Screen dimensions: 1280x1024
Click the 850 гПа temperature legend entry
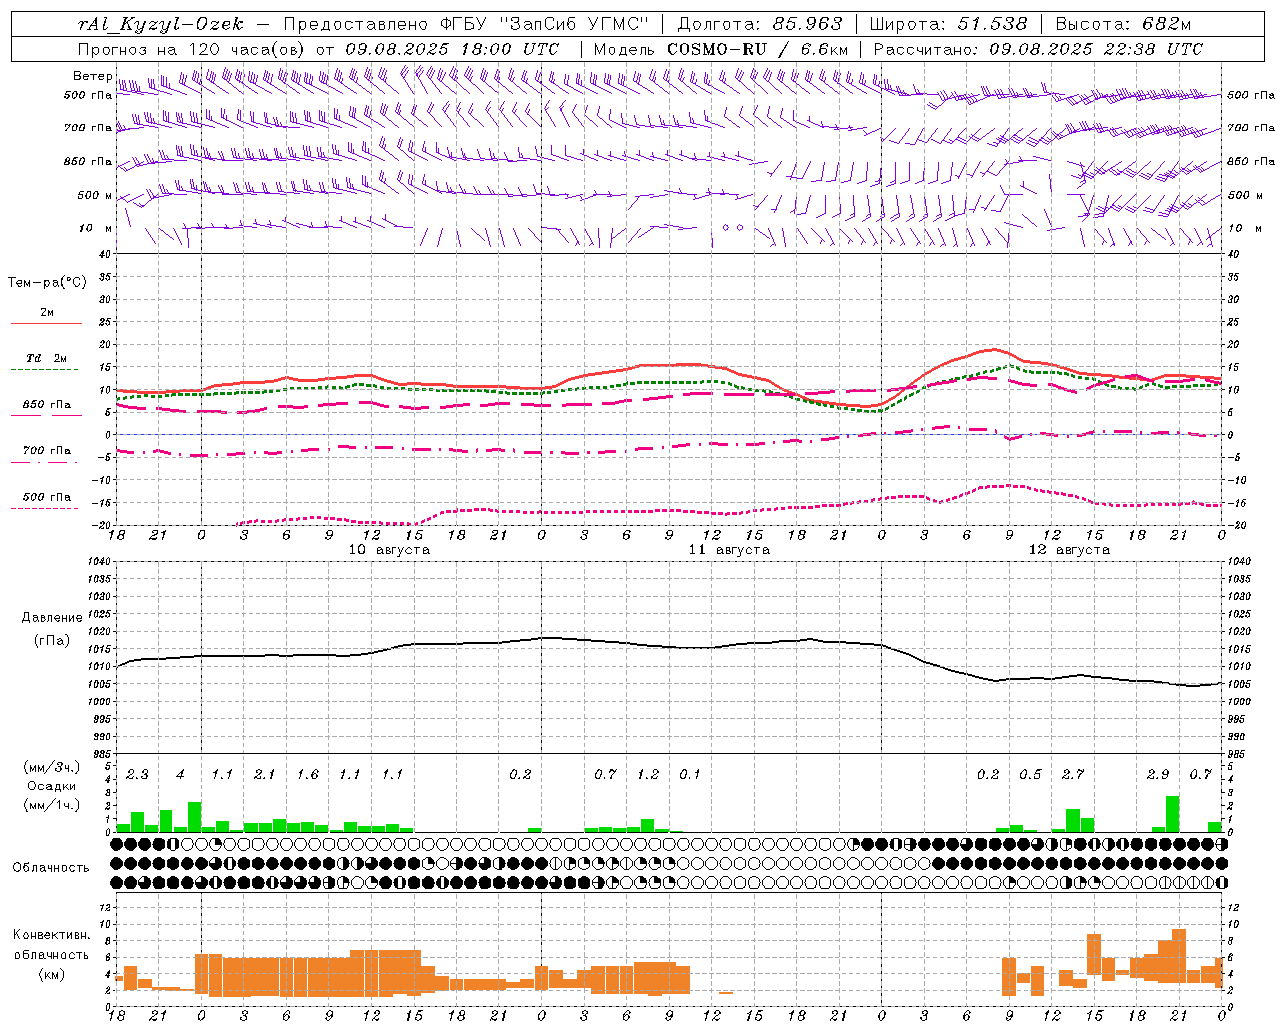click(47, 404)
